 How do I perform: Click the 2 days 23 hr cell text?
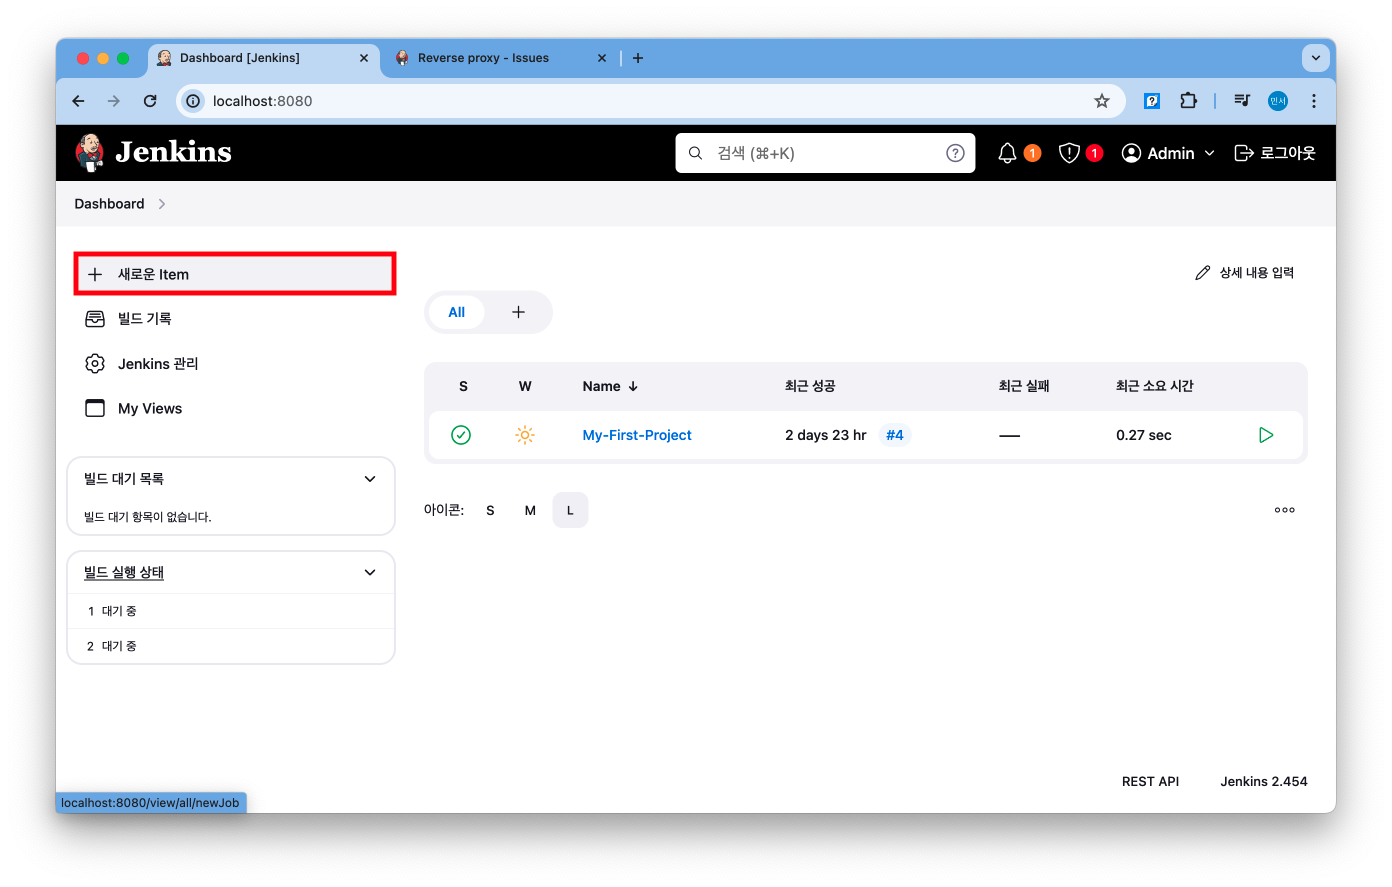click(826, 435)
